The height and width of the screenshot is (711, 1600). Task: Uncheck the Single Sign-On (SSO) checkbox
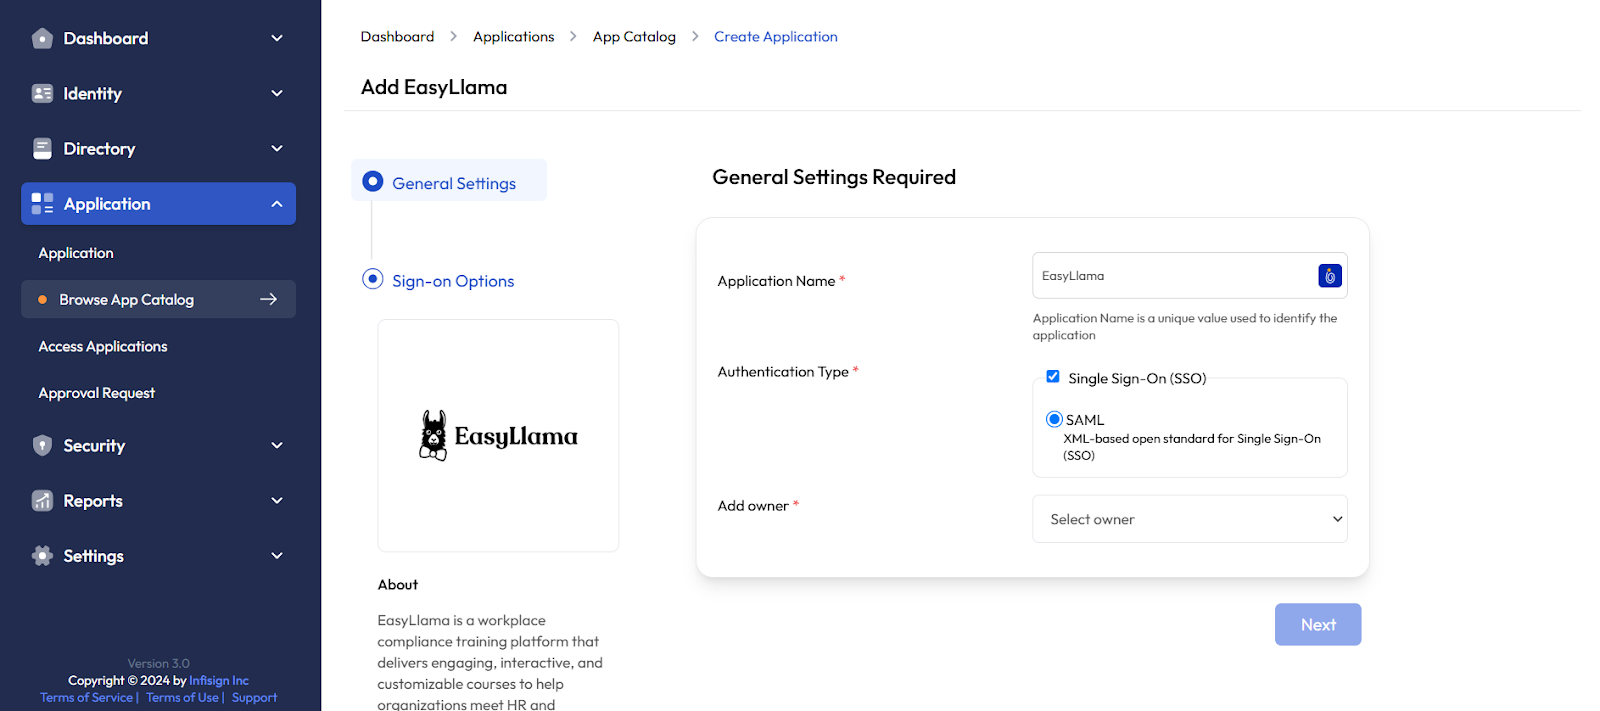[1053, 377]
